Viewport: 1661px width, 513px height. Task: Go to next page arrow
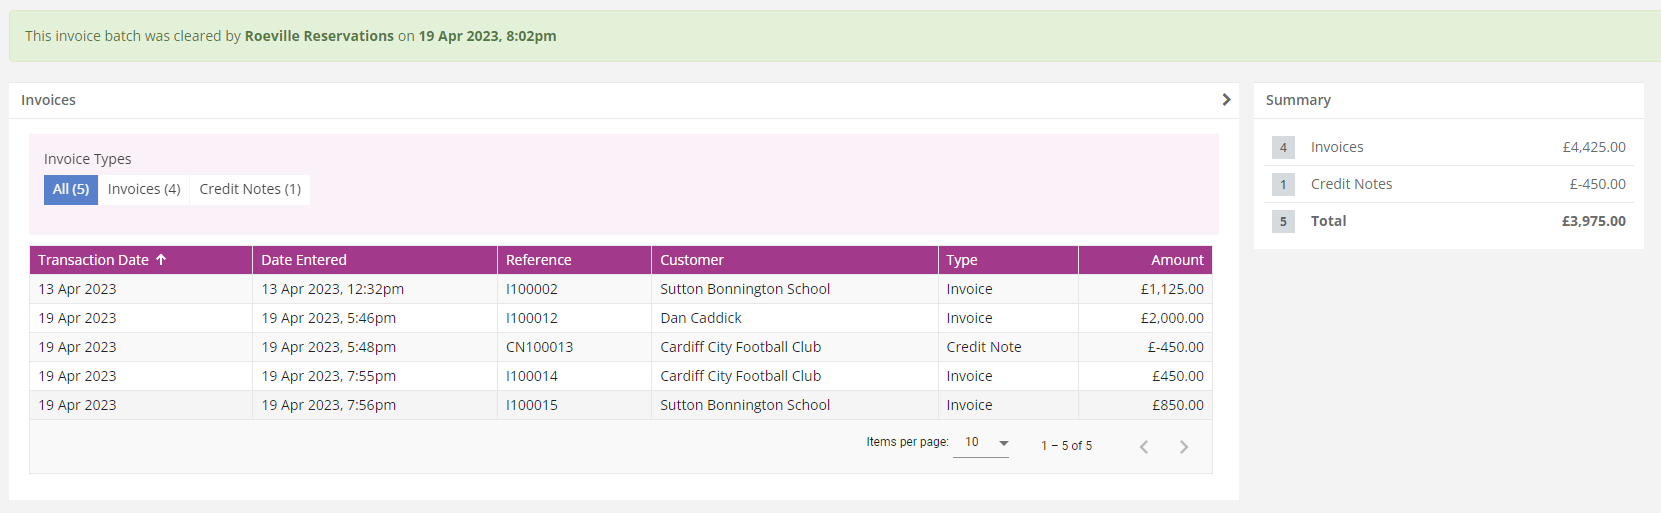click(x=1183, y=447)
